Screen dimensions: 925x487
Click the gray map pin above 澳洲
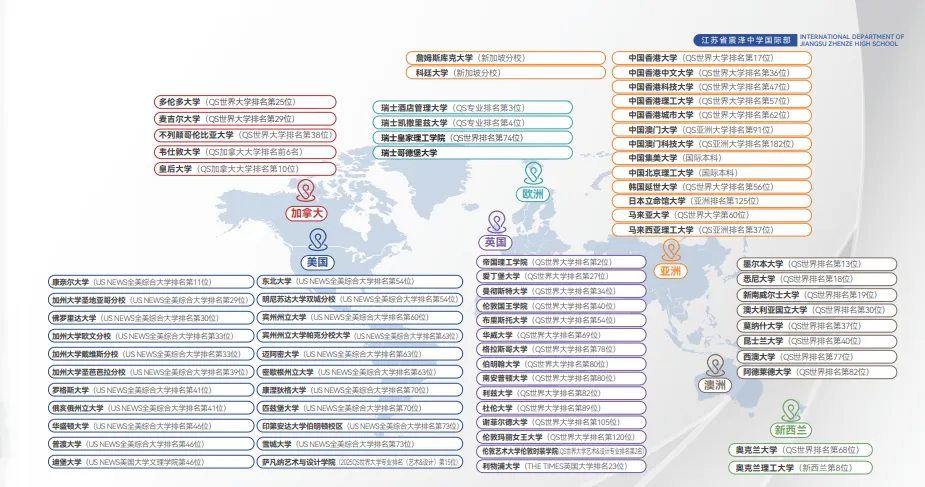pos(716,366)
